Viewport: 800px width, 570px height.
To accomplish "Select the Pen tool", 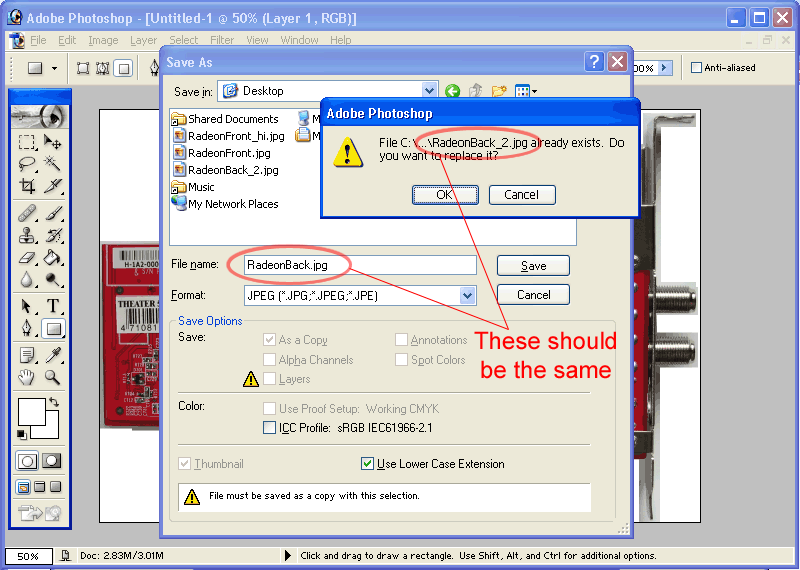I will (27, 328).
